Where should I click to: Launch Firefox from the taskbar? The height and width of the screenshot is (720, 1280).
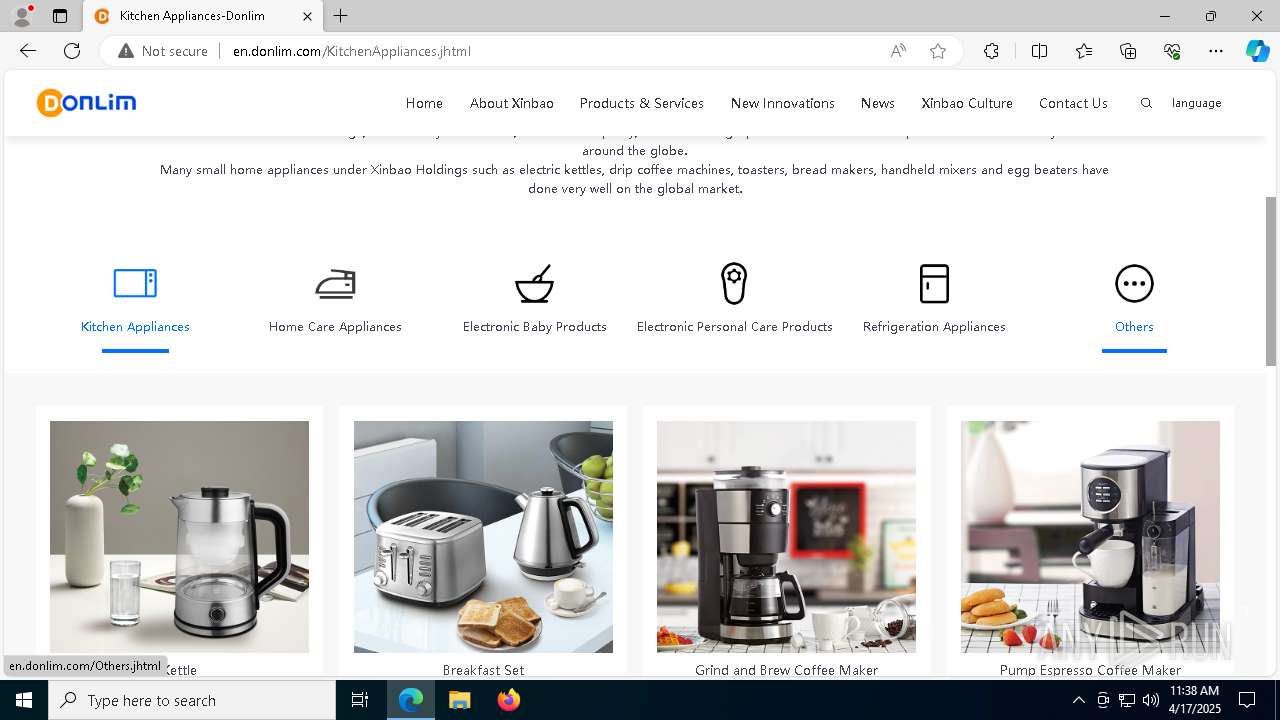pos(508,700)
